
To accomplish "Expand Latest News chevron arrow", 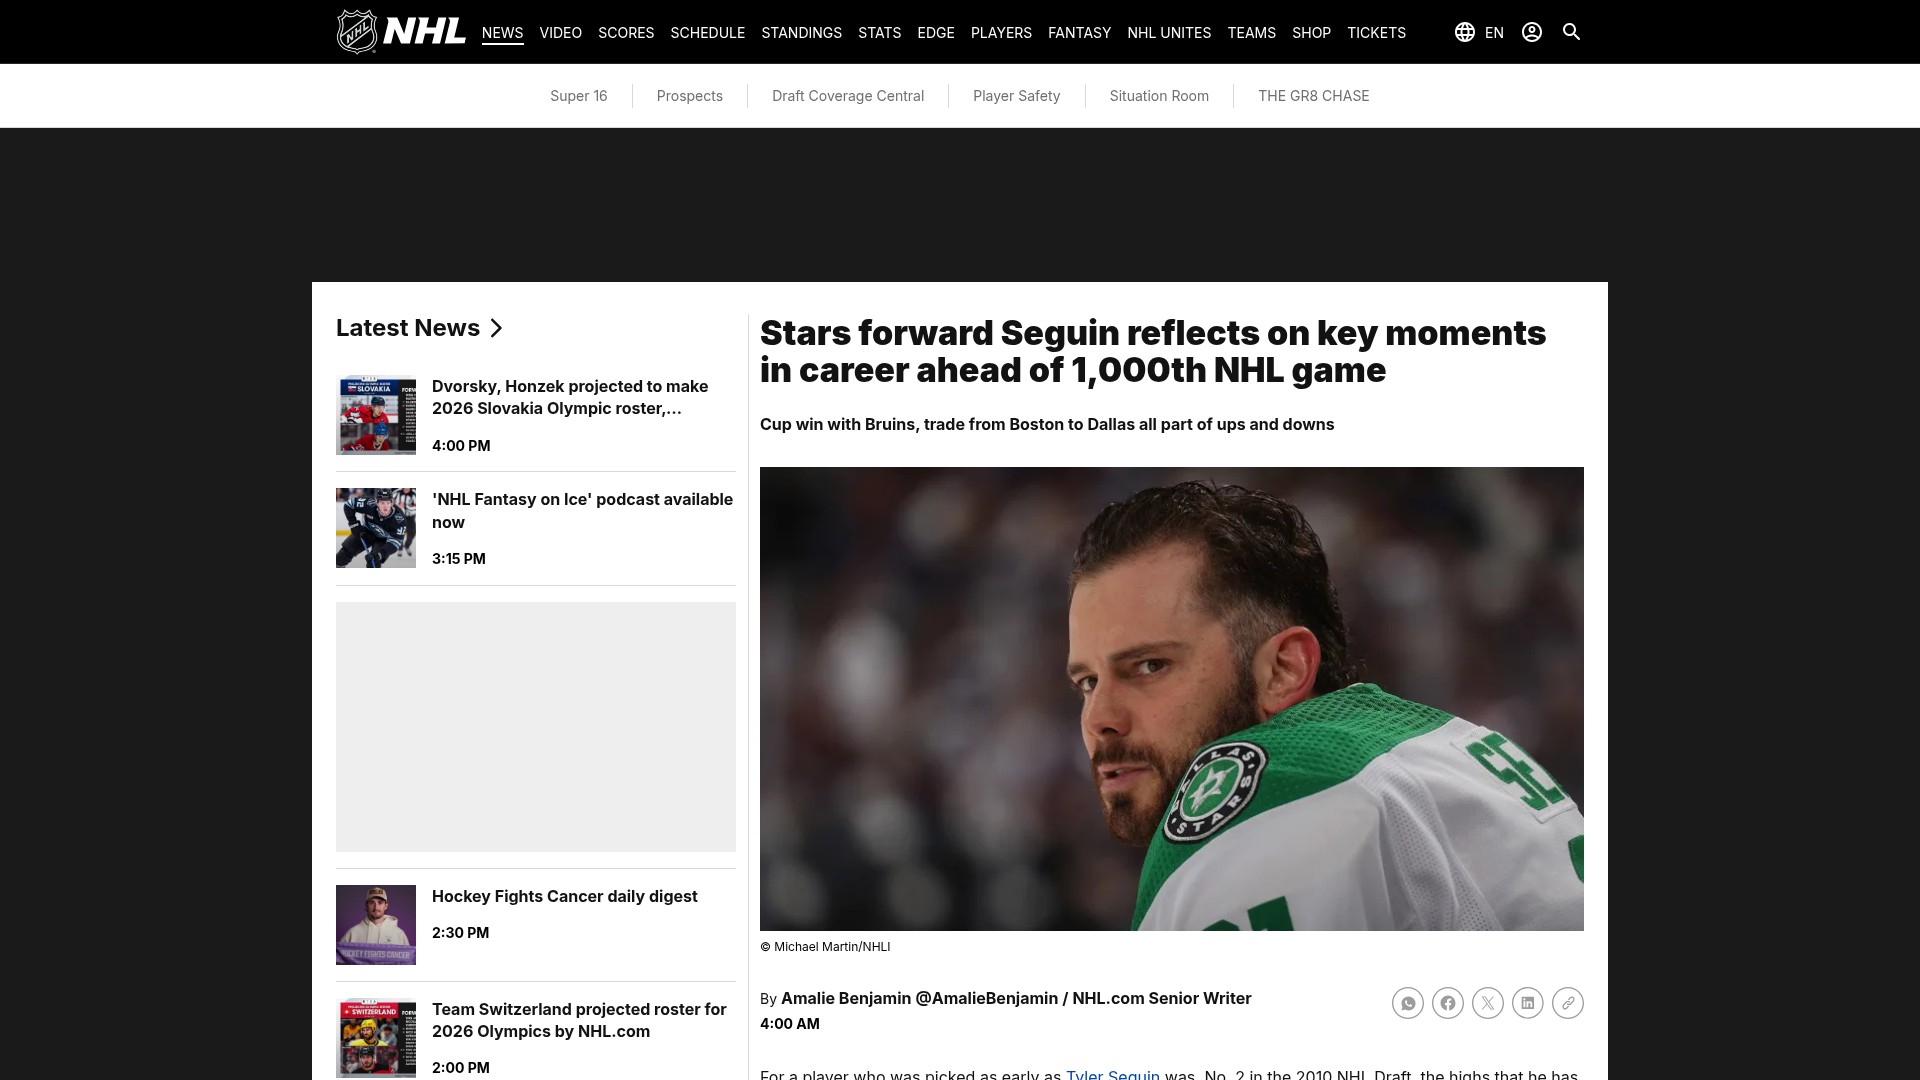I will 496,328.
